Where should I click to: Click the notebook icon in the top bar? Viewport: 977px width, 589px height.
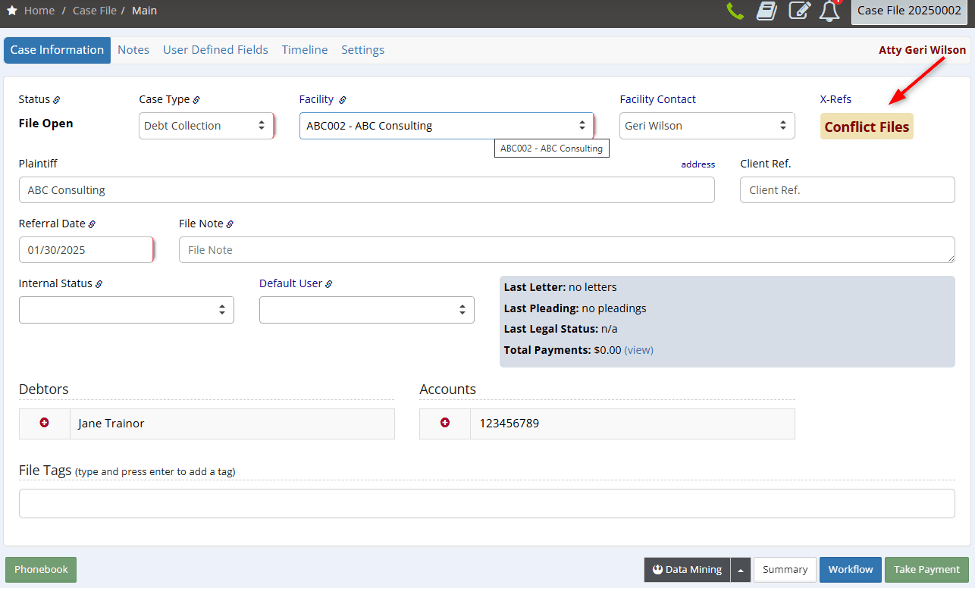766,11
